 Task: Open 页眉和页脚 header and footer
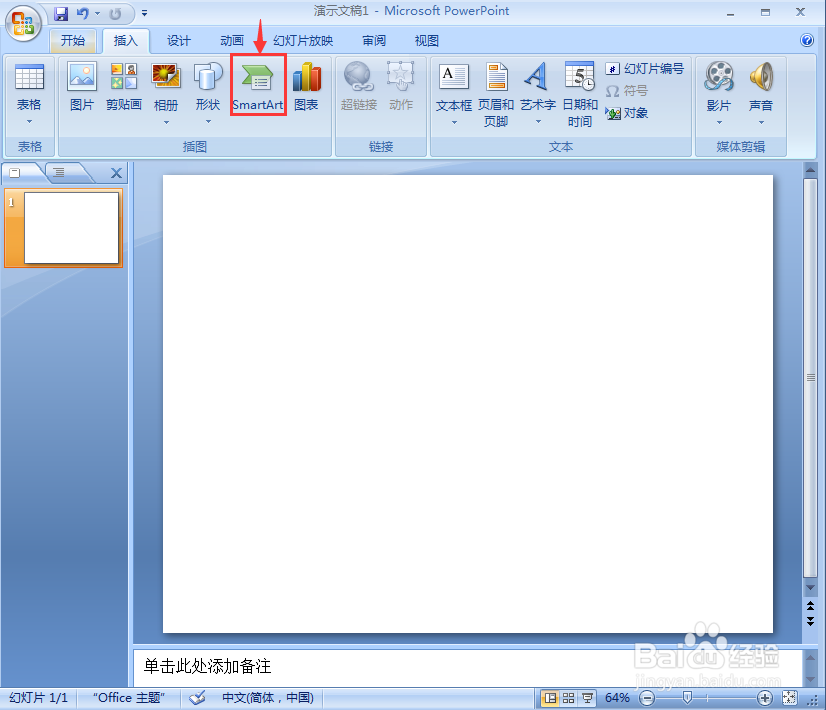(x=496, y=95)
